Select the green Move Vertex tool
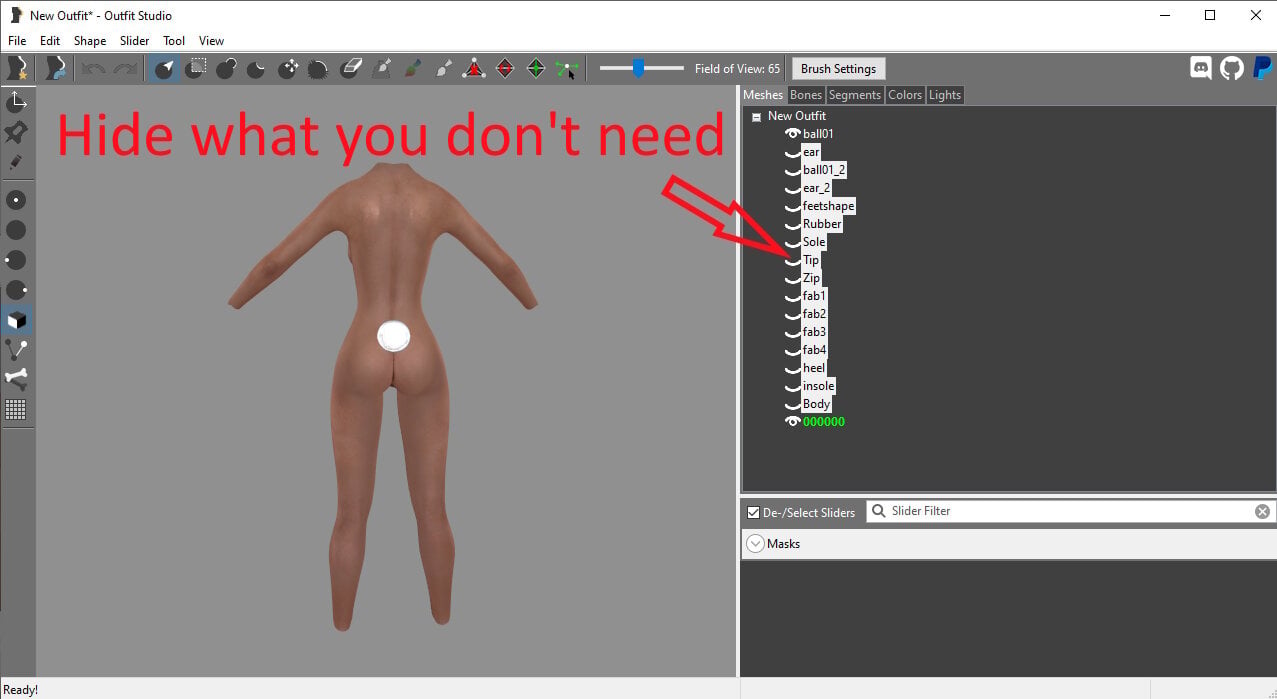Viewport: 1277px width, 699px height. pyautogui.click(x=567, y=69)
